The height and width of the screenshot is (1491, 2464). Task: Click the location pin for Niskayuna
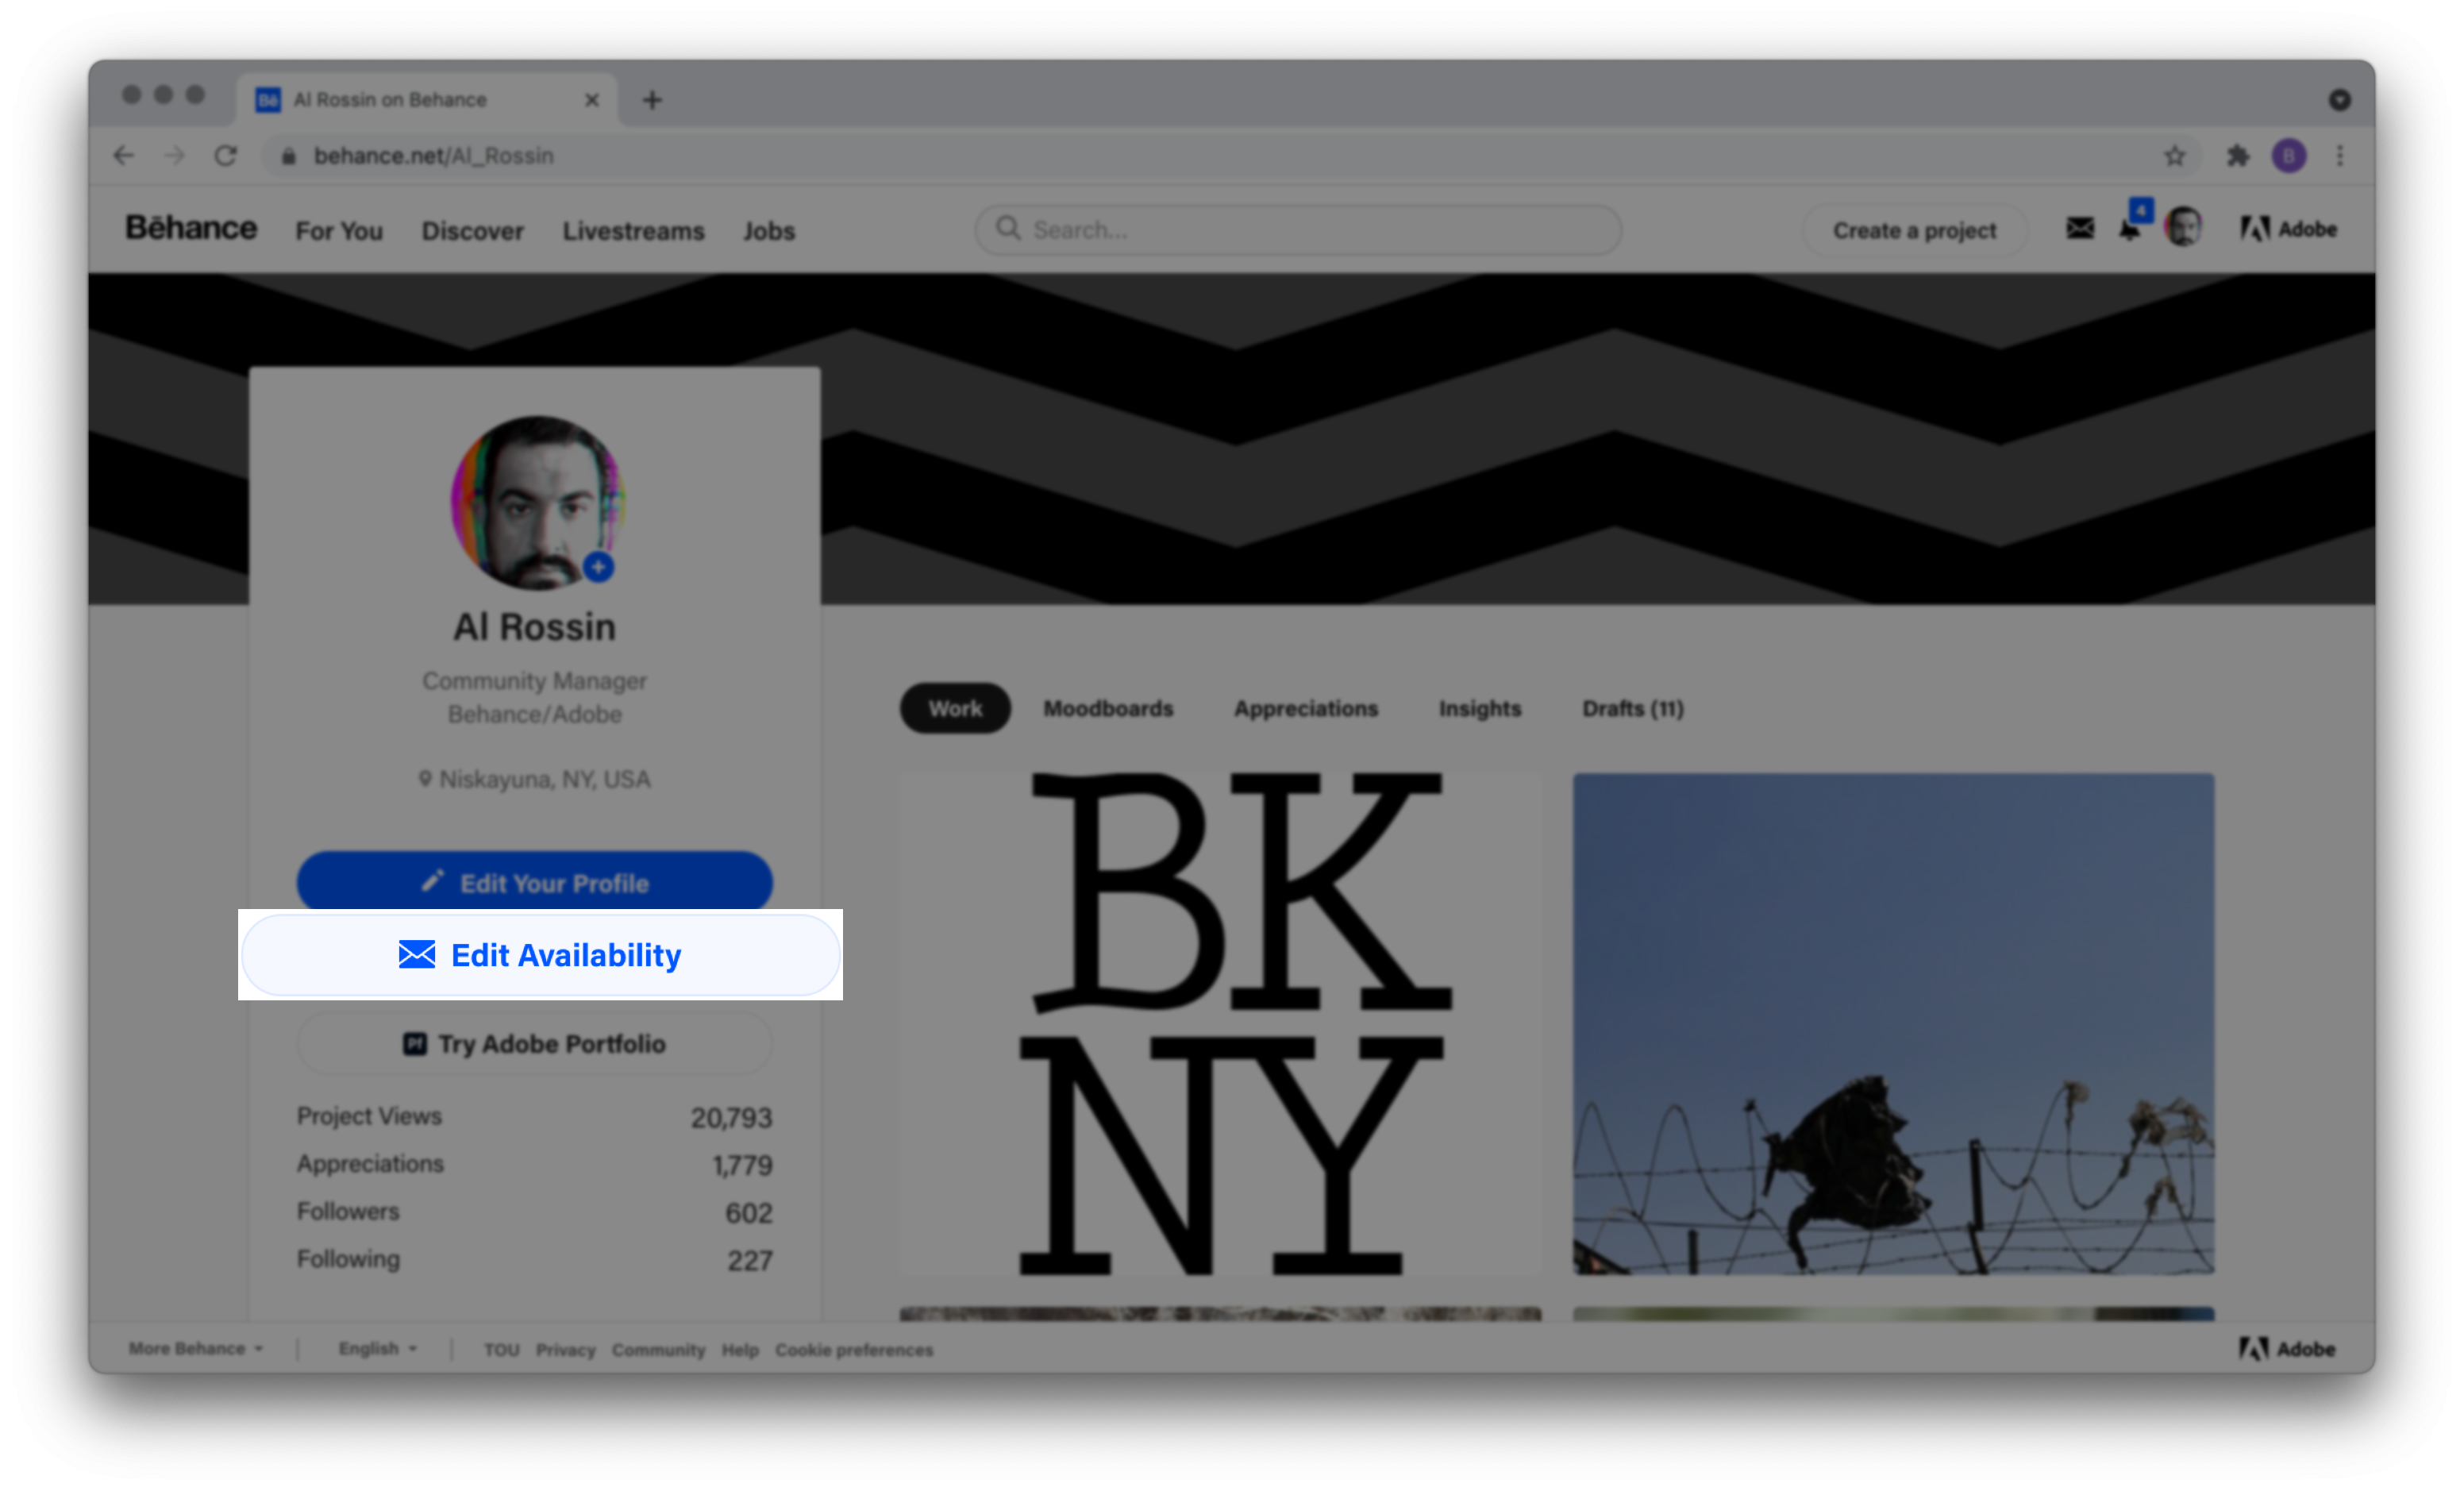coord(425,778)
